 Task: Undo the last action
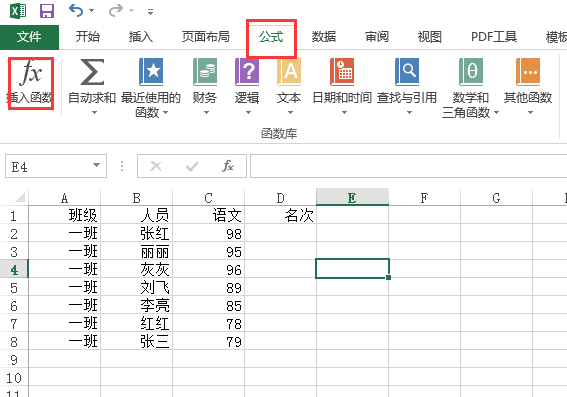pos(76,10)
